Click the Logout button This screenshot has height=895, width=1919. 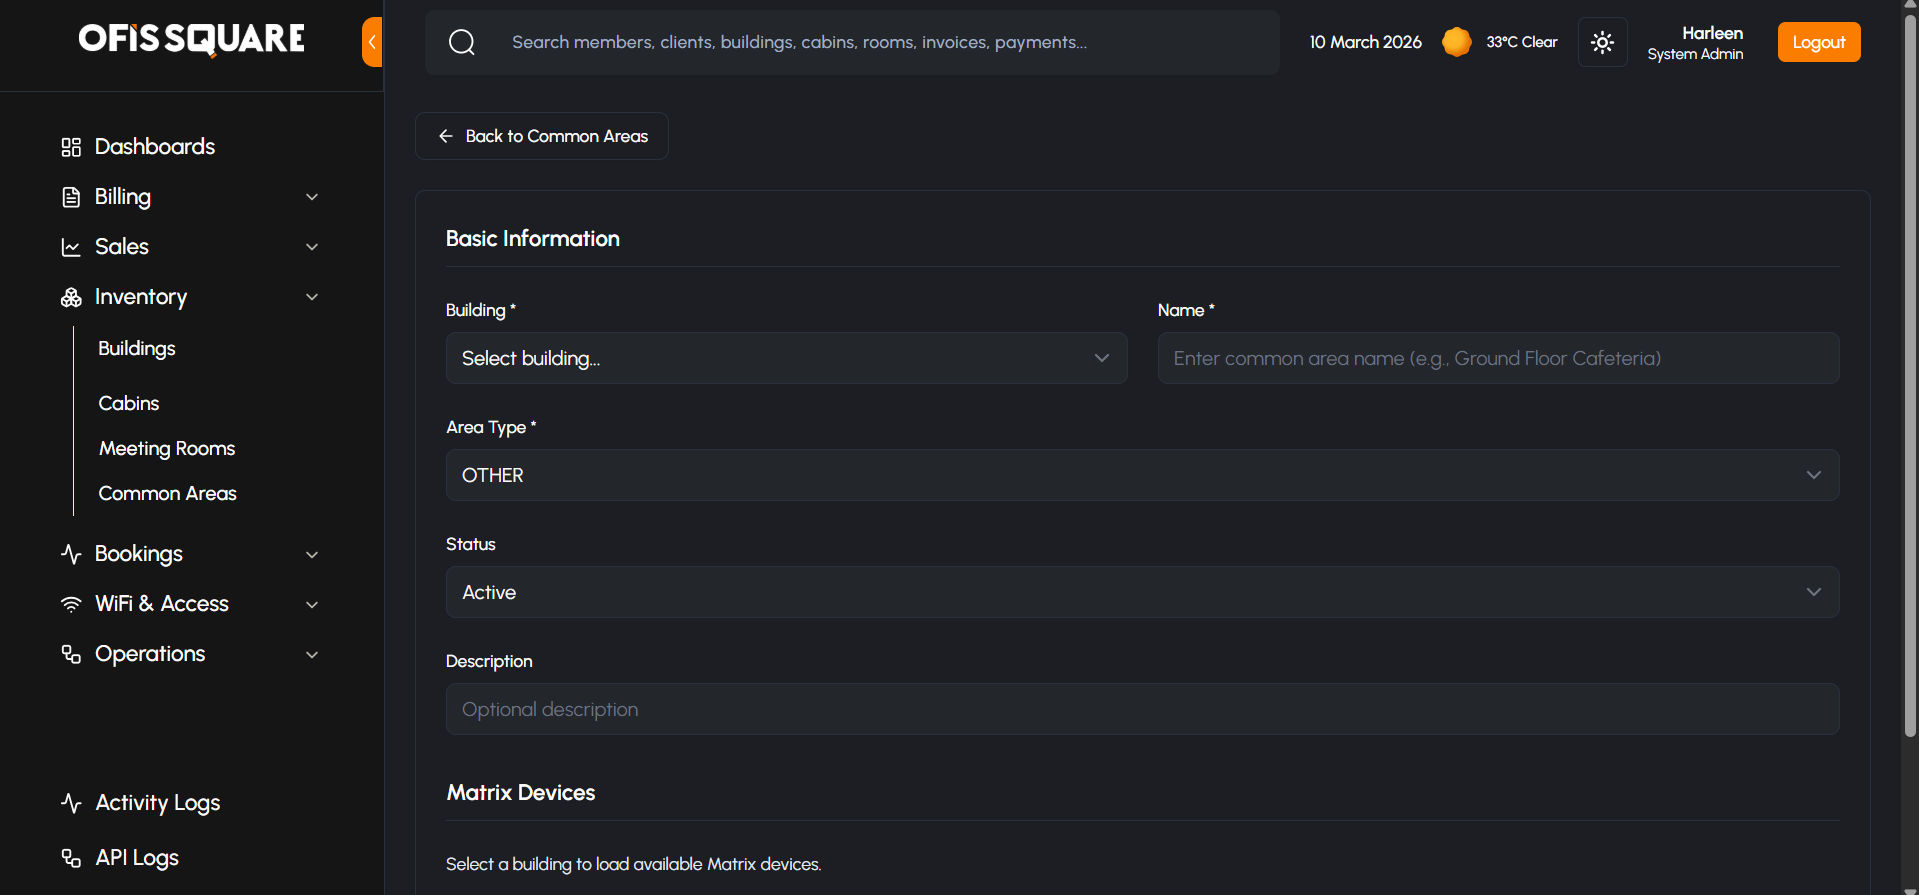(1818, 42)
